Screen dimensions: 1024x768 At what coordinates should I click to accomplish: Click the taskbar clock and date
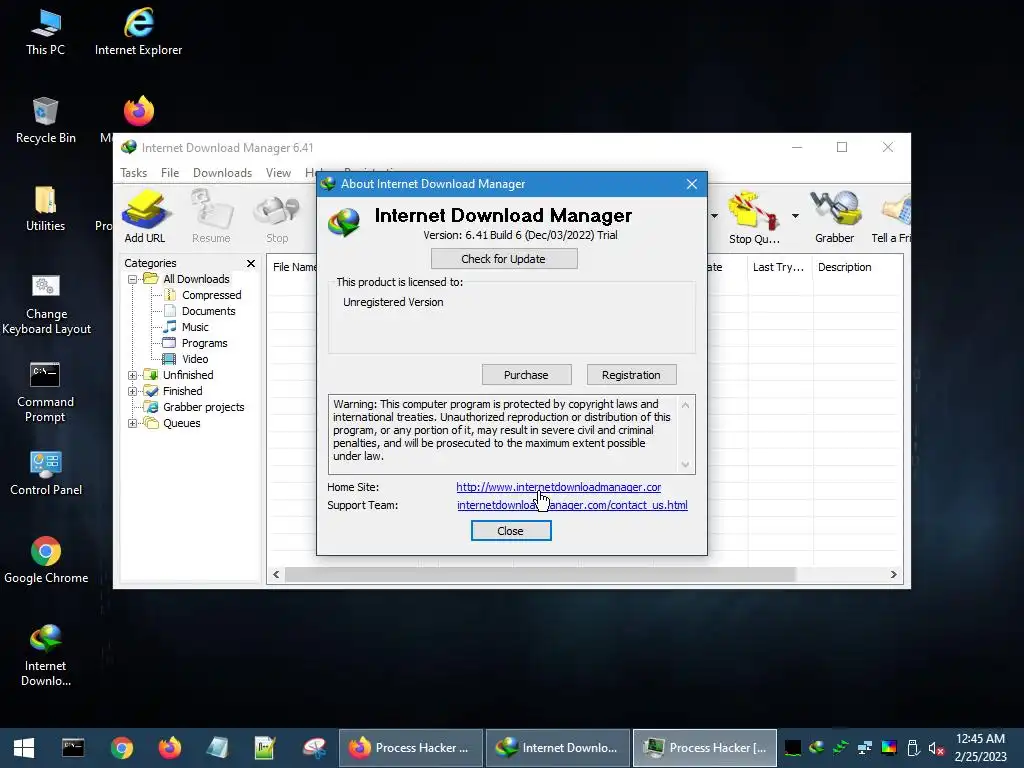(981, 748)
